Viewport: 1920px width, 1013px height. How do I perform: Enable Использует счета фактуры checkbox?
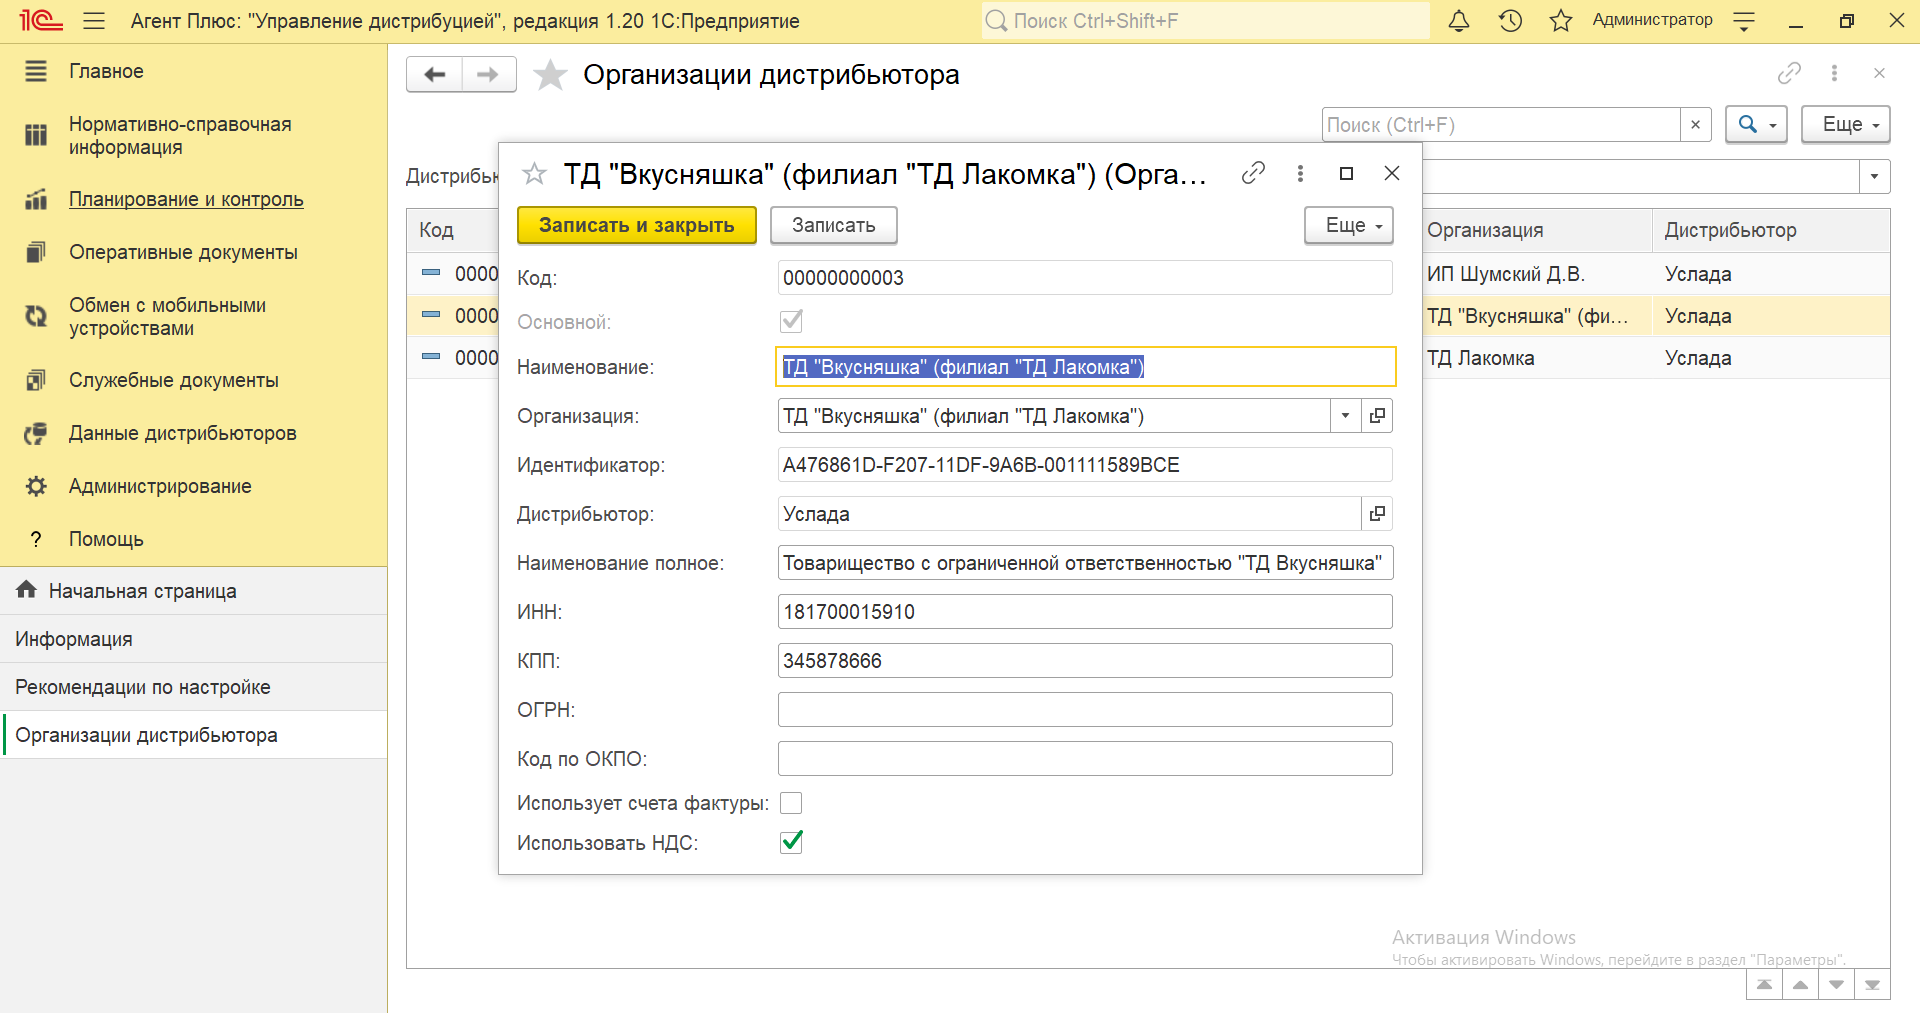pos(791,803)
